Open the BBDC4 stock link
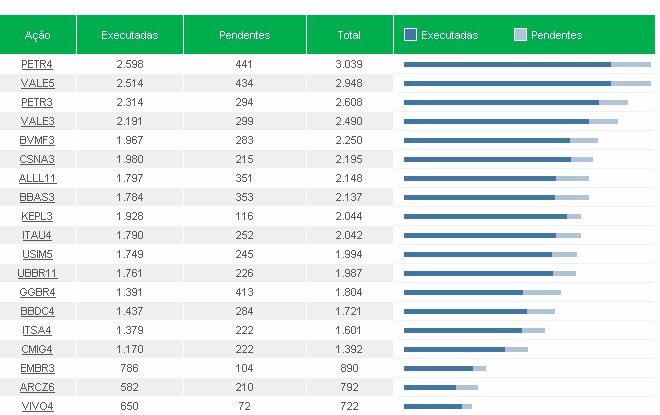The width and height of the screenshot is (660, 415). click(x=37, y=311)
